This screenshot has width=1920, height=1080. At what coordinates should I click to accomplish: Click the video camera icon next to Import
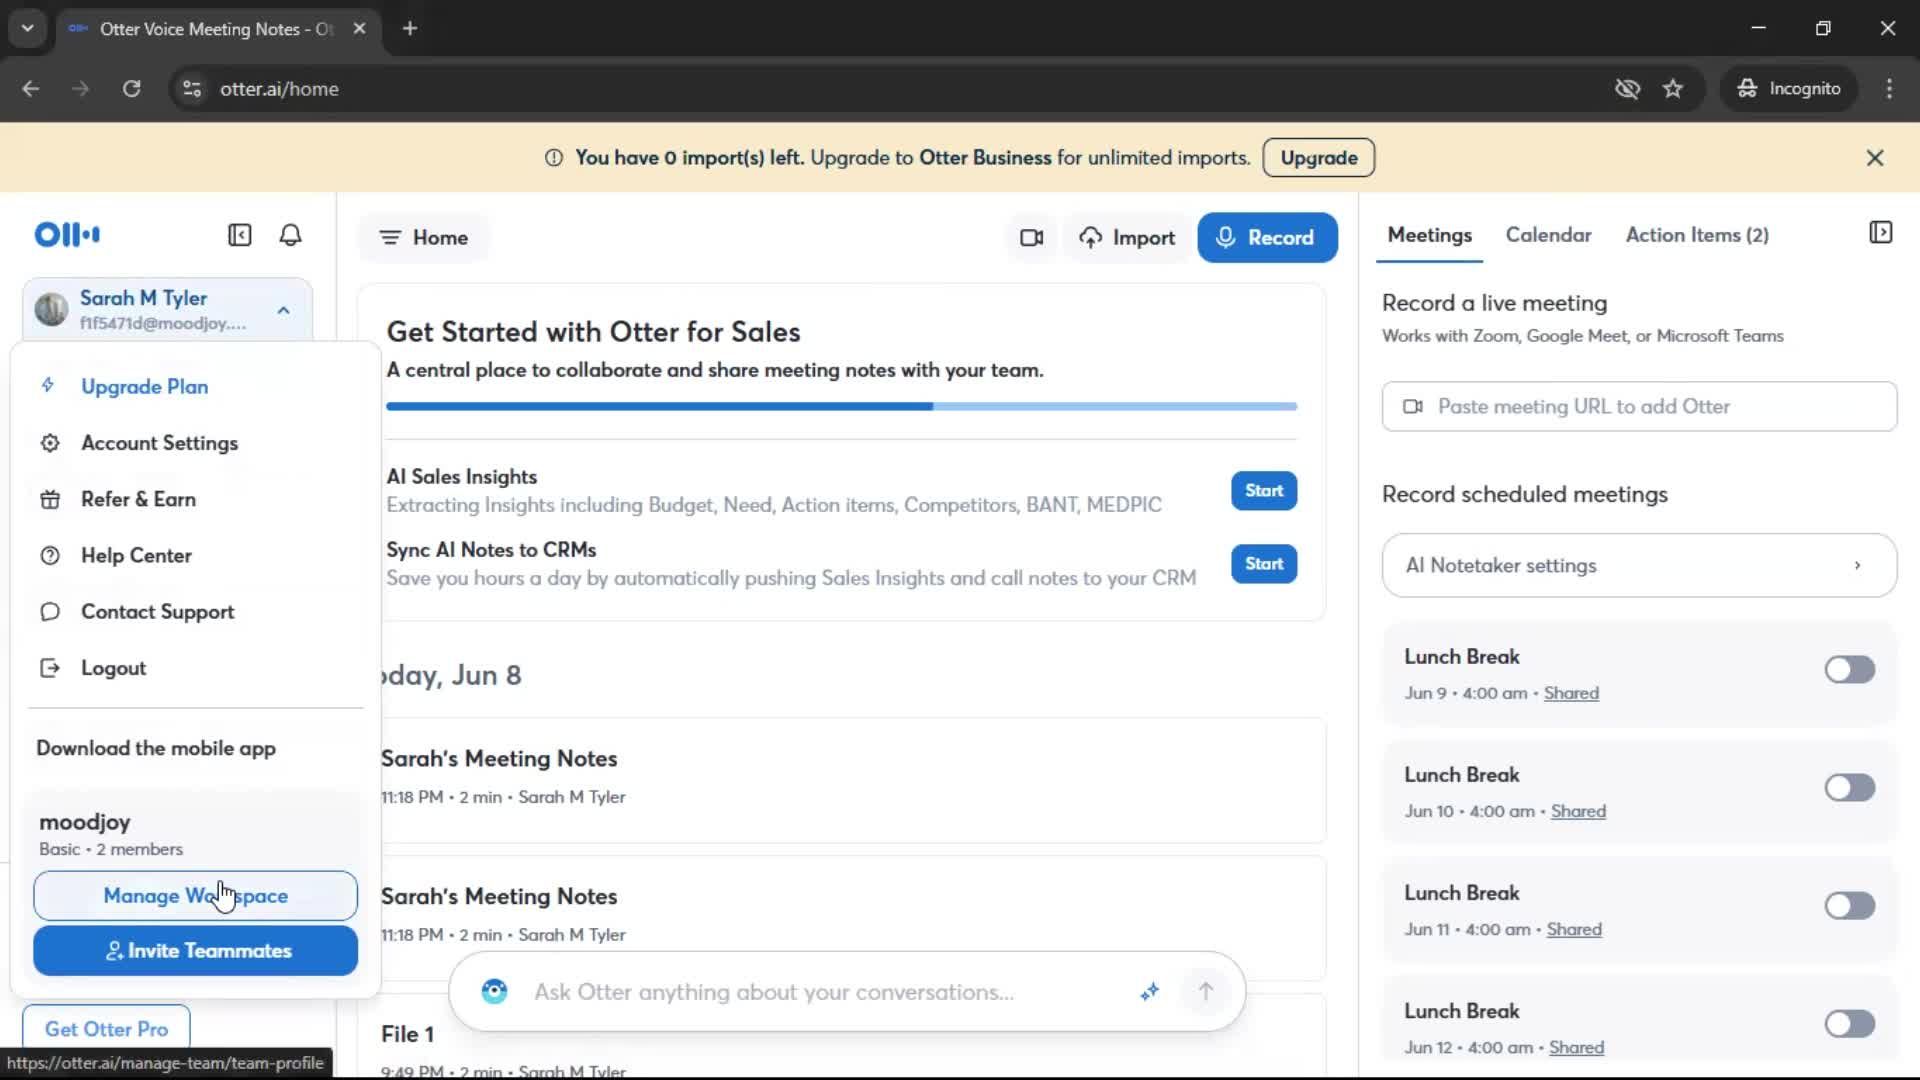tap(1031, 238)
